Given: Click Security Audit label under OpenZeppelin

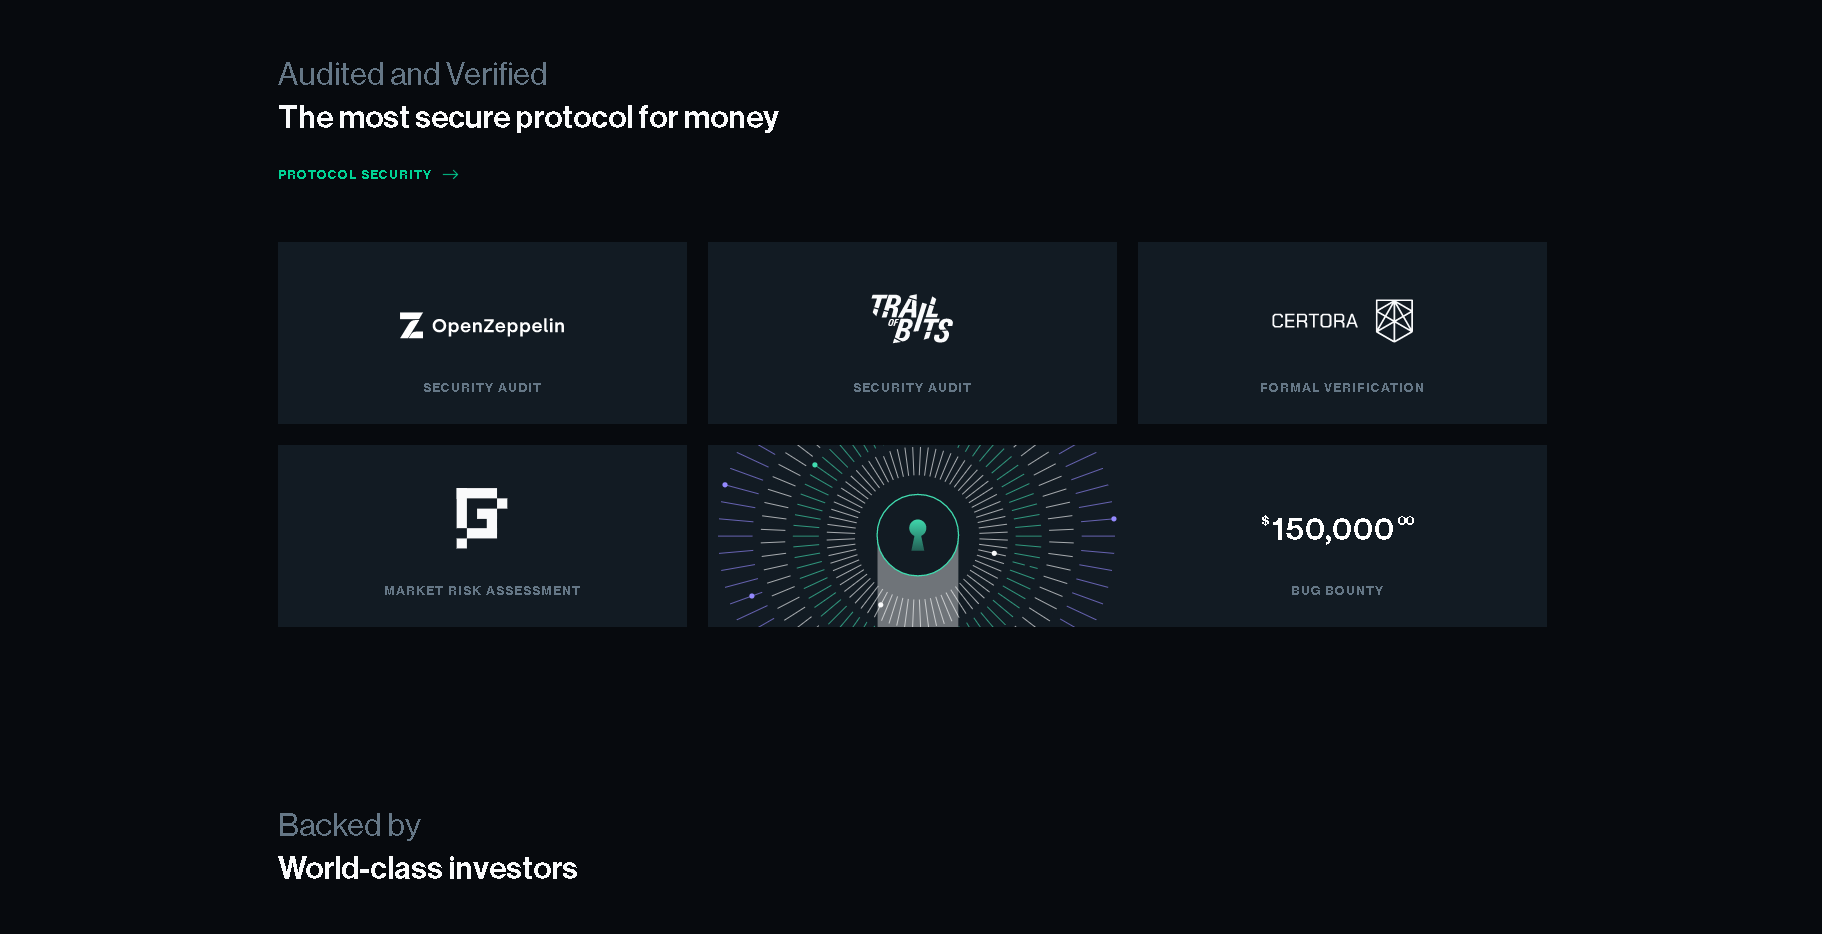Looking at the screenshot, I should 482,388.
